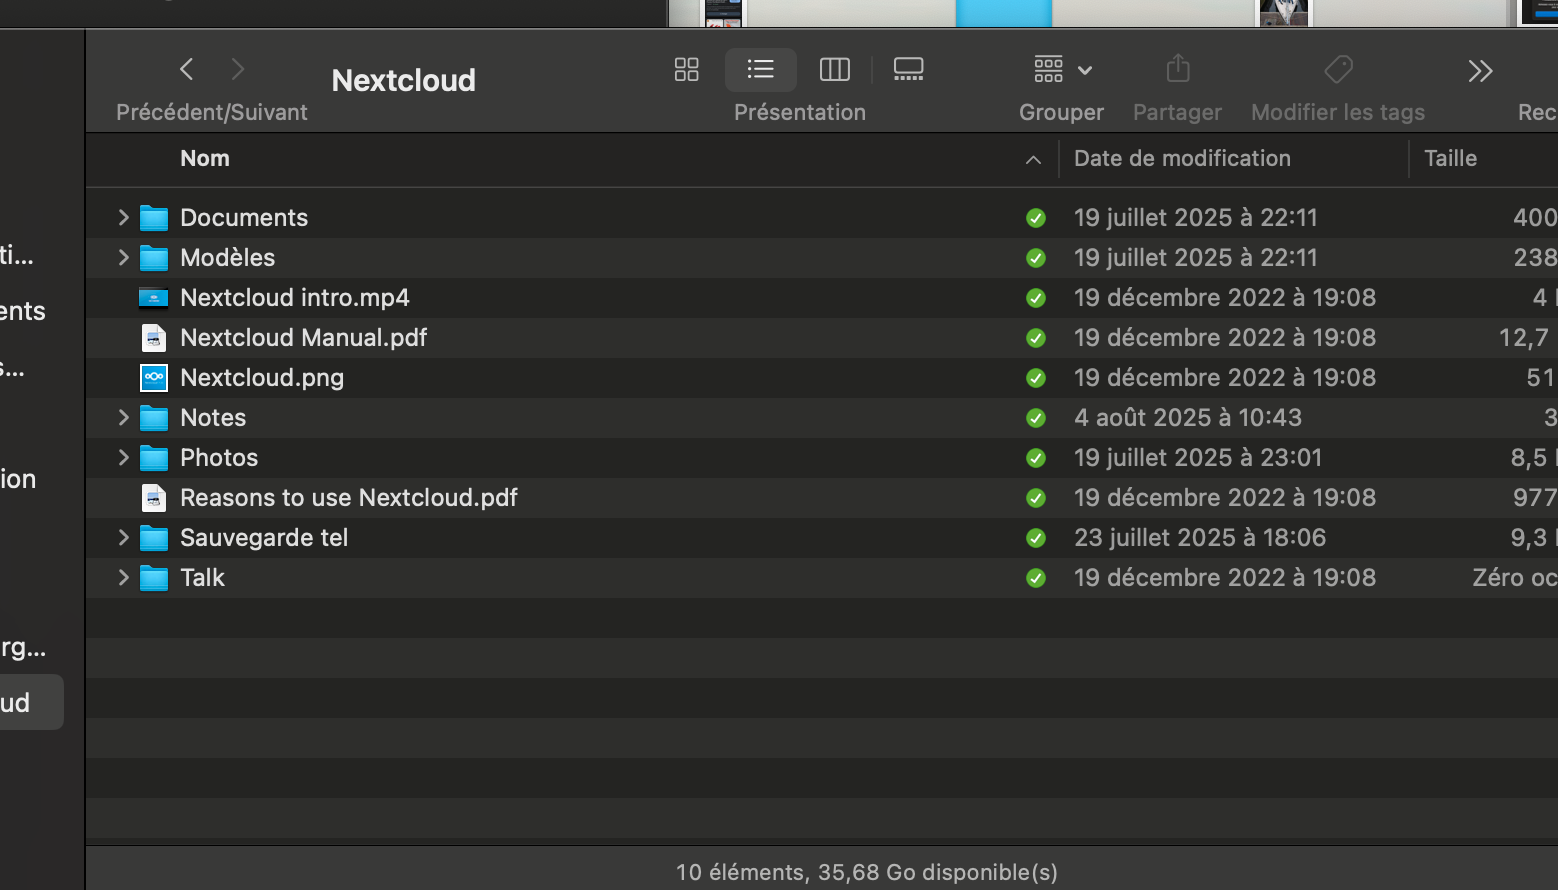Viewport: 1558px width, 890px height.
Task: Sort by Date de modification column
Action: point(1182,158)
